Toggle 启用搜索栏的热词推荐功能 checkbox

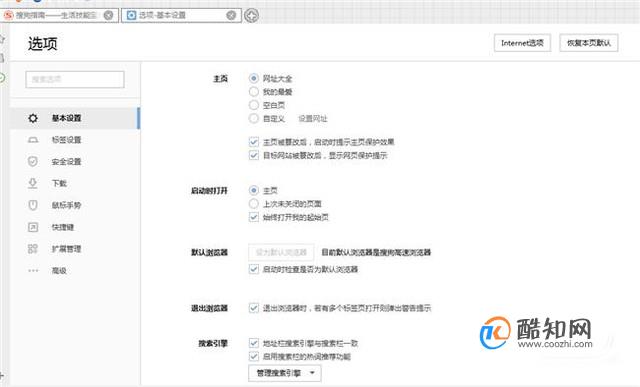253,356
